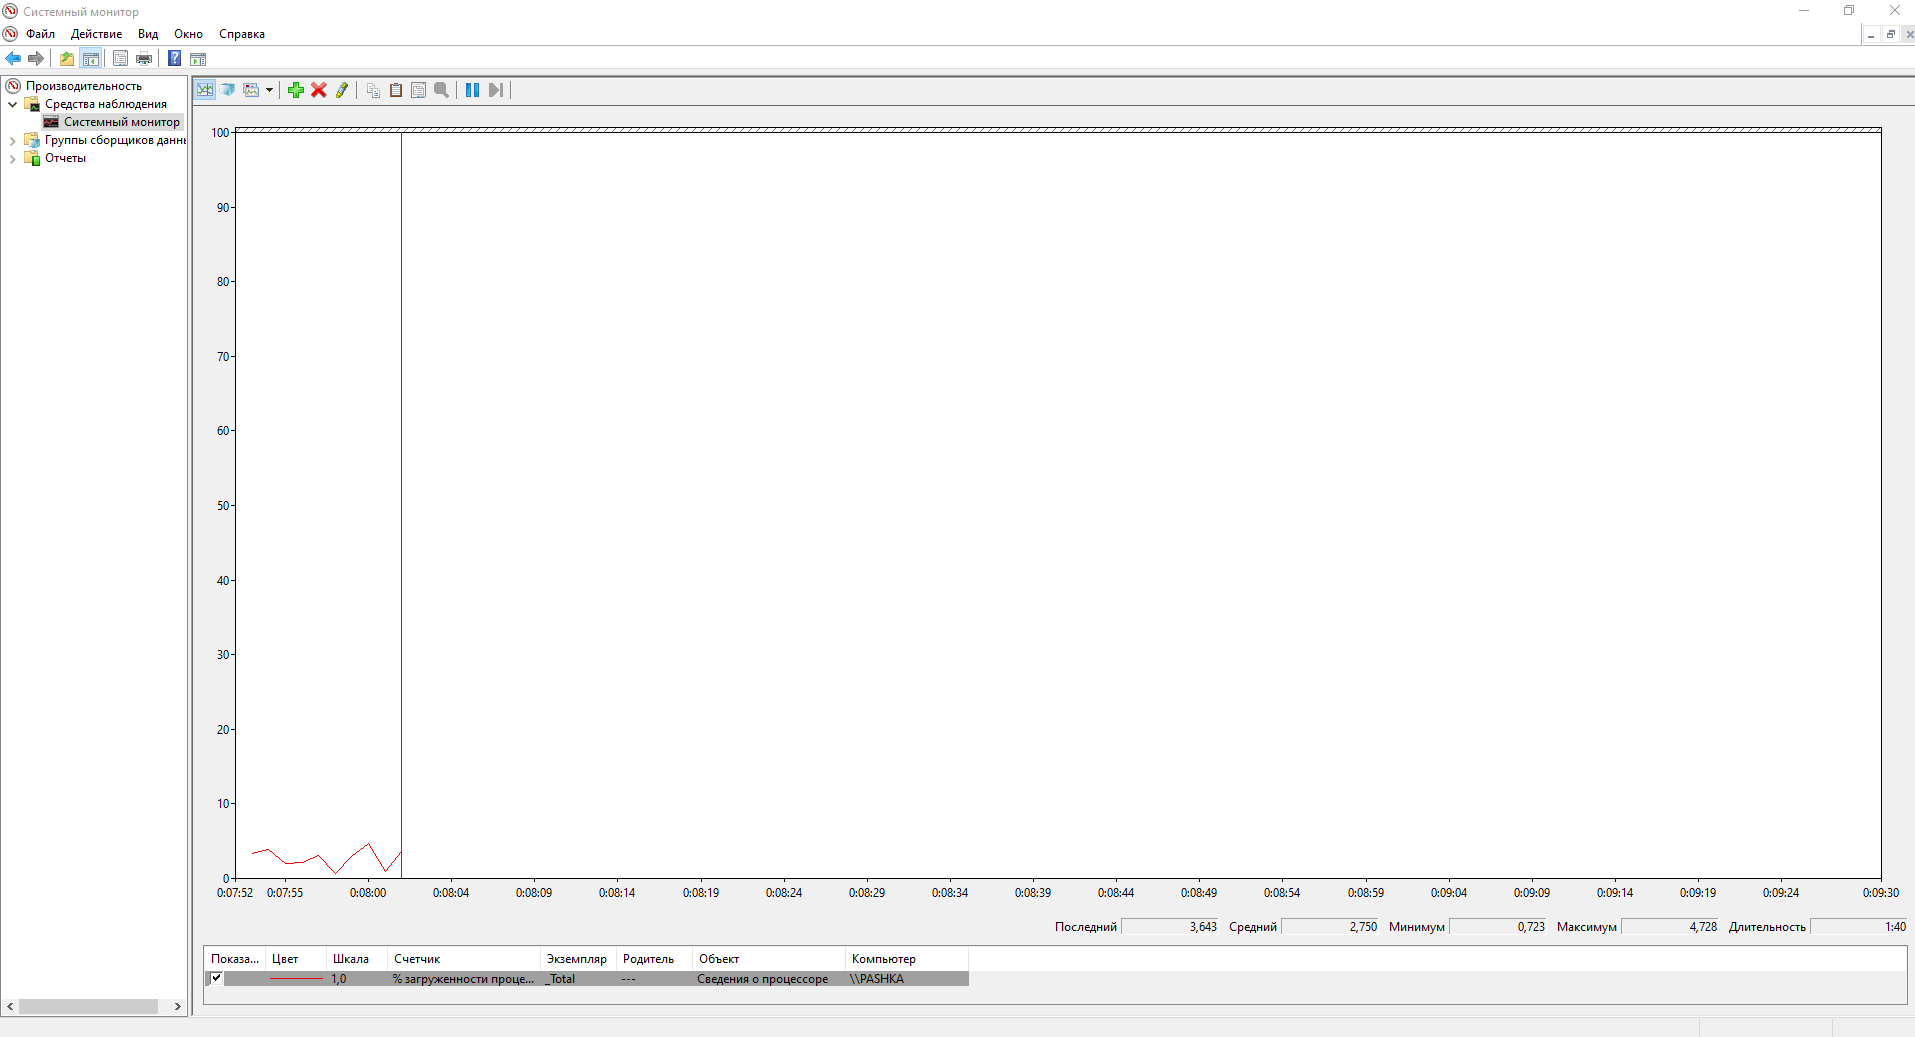Expand Отчеты node arrow
The width and height of the screenshot is (1915, 1037).
click(13, 158)
